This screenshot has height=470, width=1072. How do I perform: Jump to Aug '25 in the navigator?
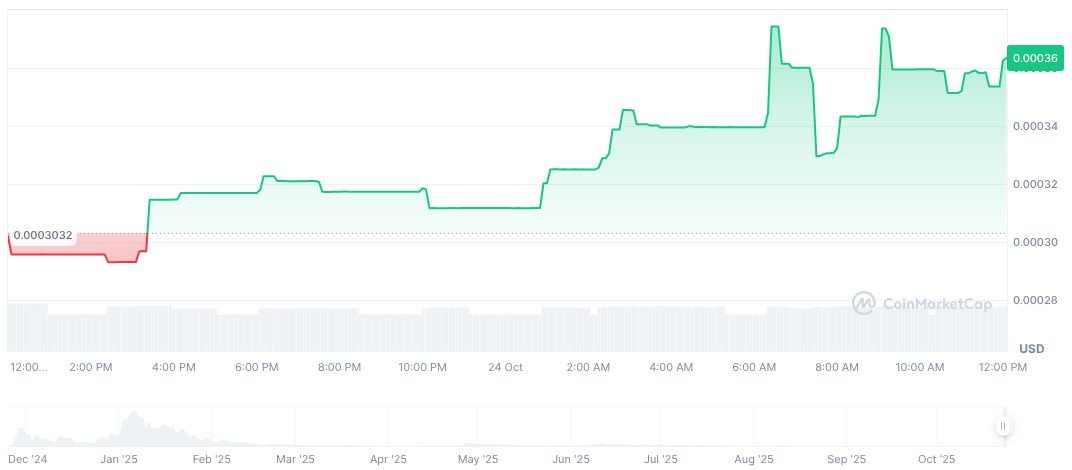click(x=754, y=460)
